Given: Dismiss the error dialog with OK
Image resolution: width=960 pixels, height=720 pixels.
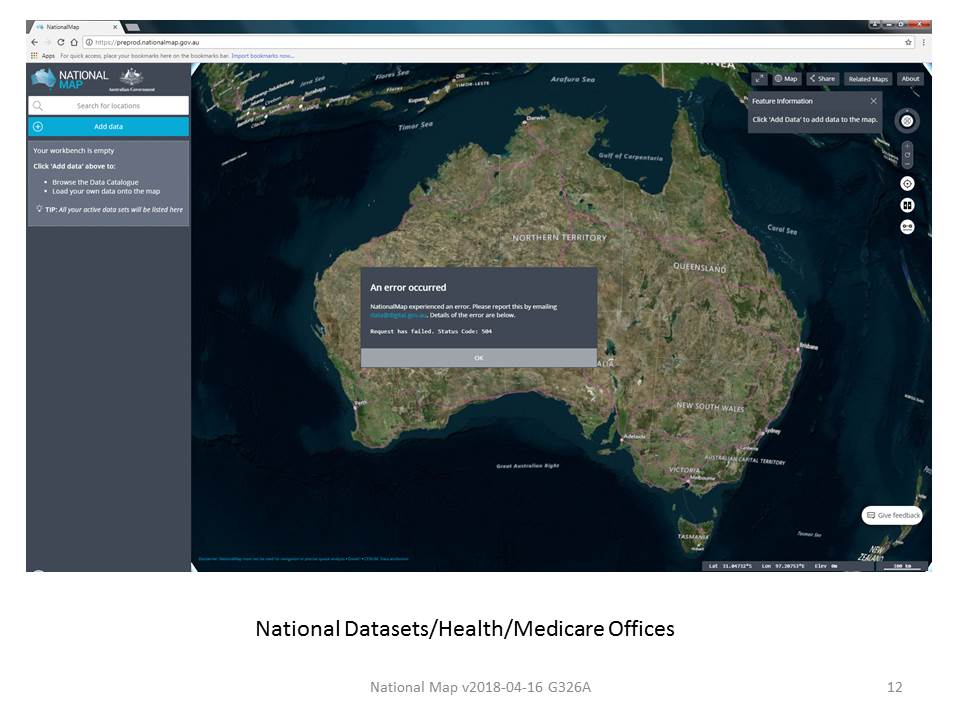Looking at the screenshot, I should (x=479, y=358).
